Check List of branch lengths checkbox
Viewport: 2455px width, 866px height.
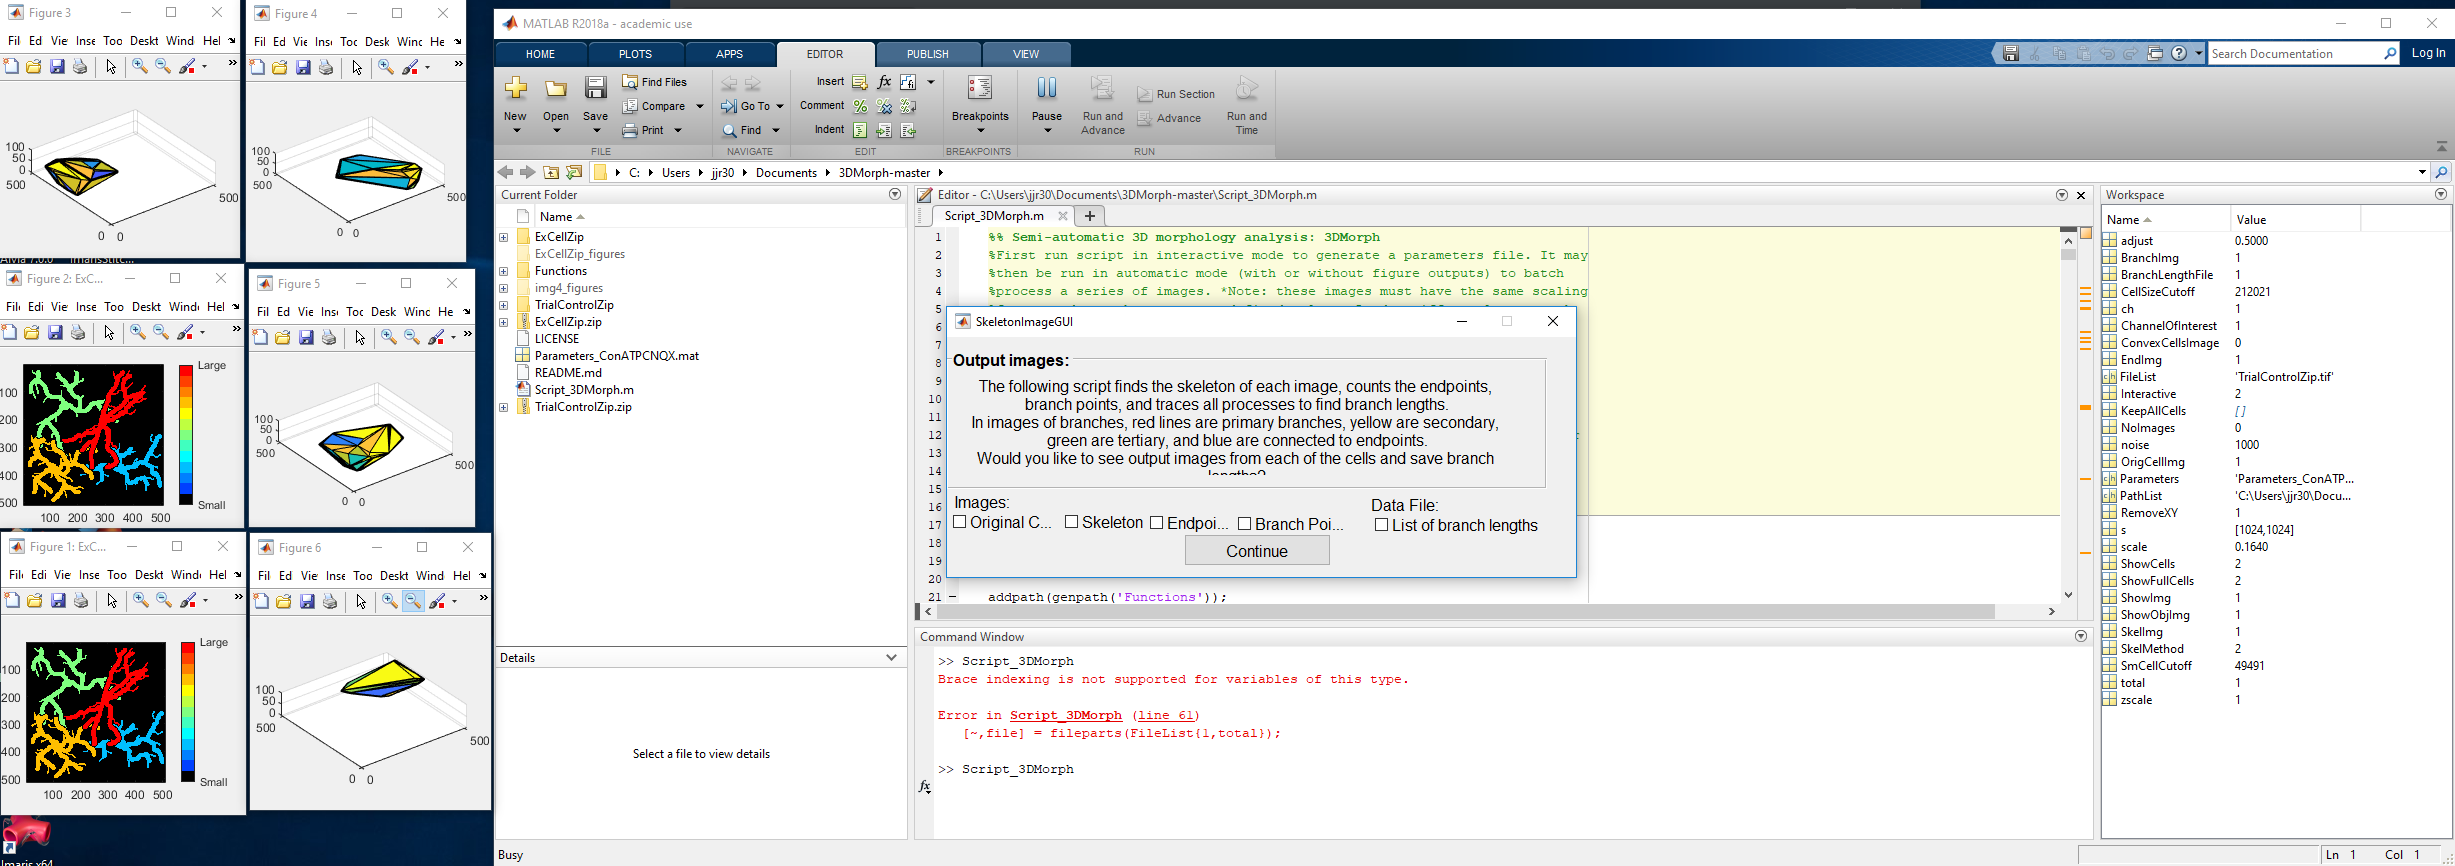[1381, 525]
